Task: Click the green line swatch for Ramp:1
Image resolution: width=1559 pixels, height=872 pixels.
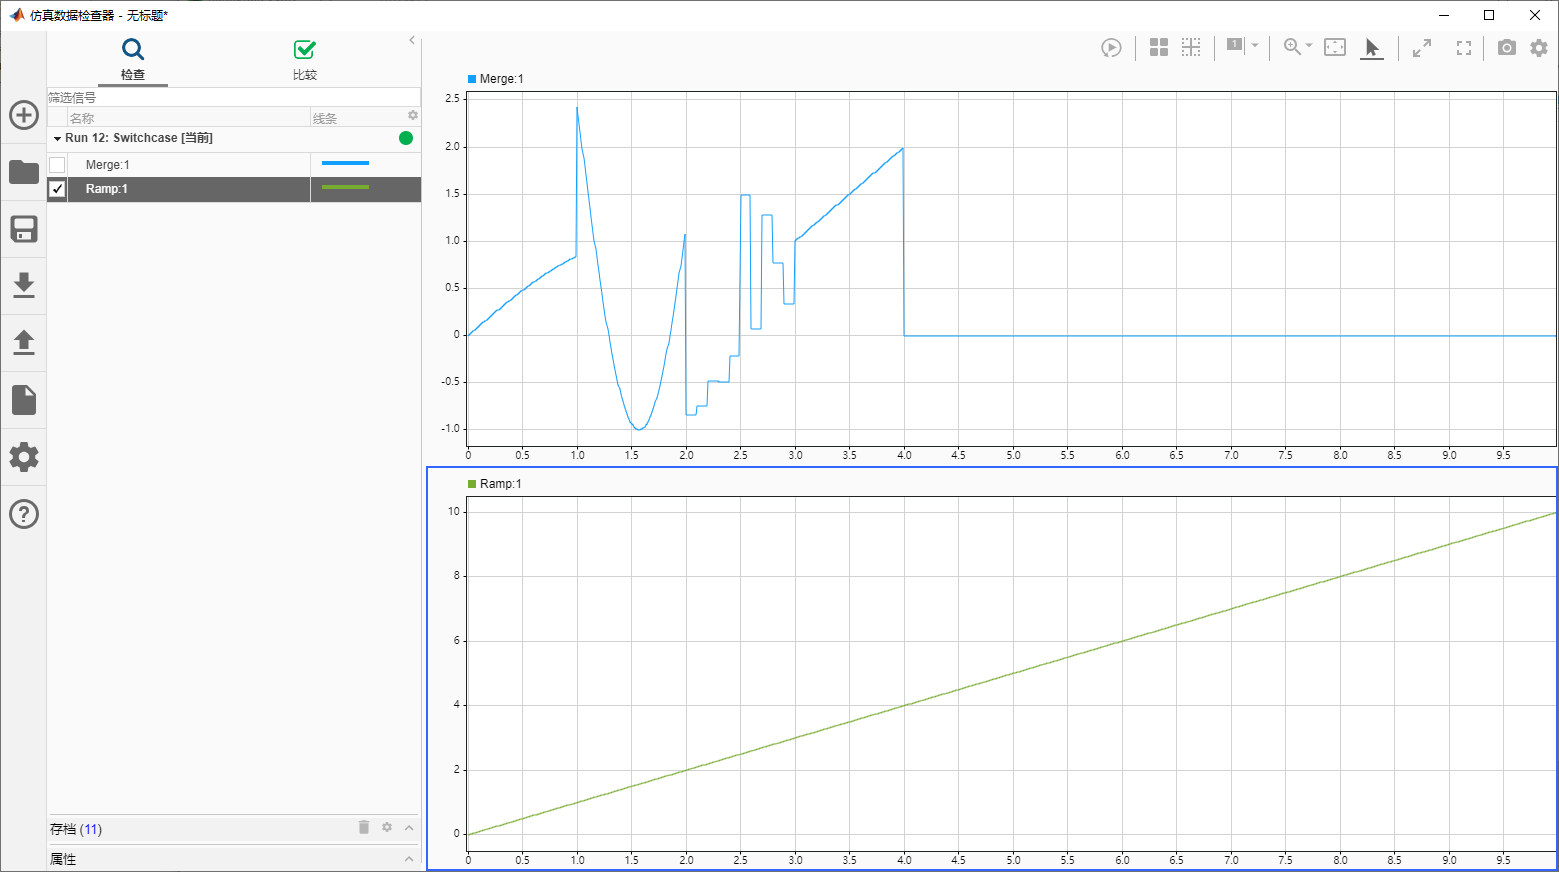Action: pos(344,189)
